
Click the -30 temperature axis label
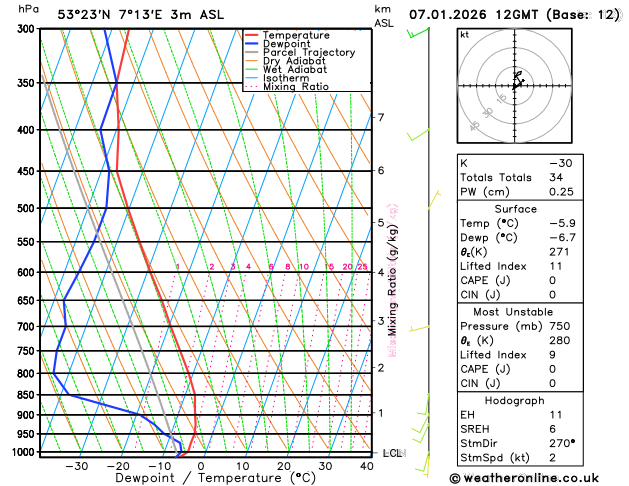click(76, 466)
